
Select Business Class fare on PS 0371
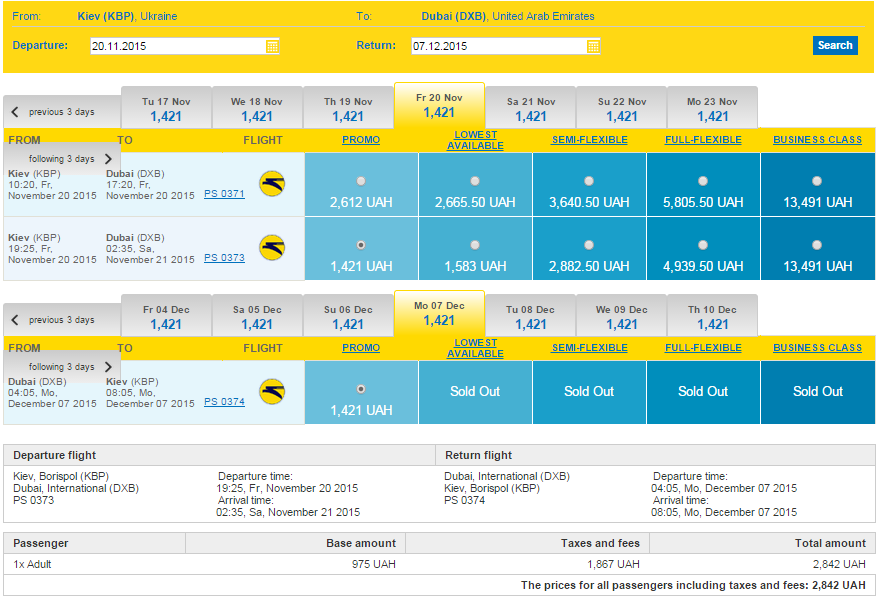point(817,181)
